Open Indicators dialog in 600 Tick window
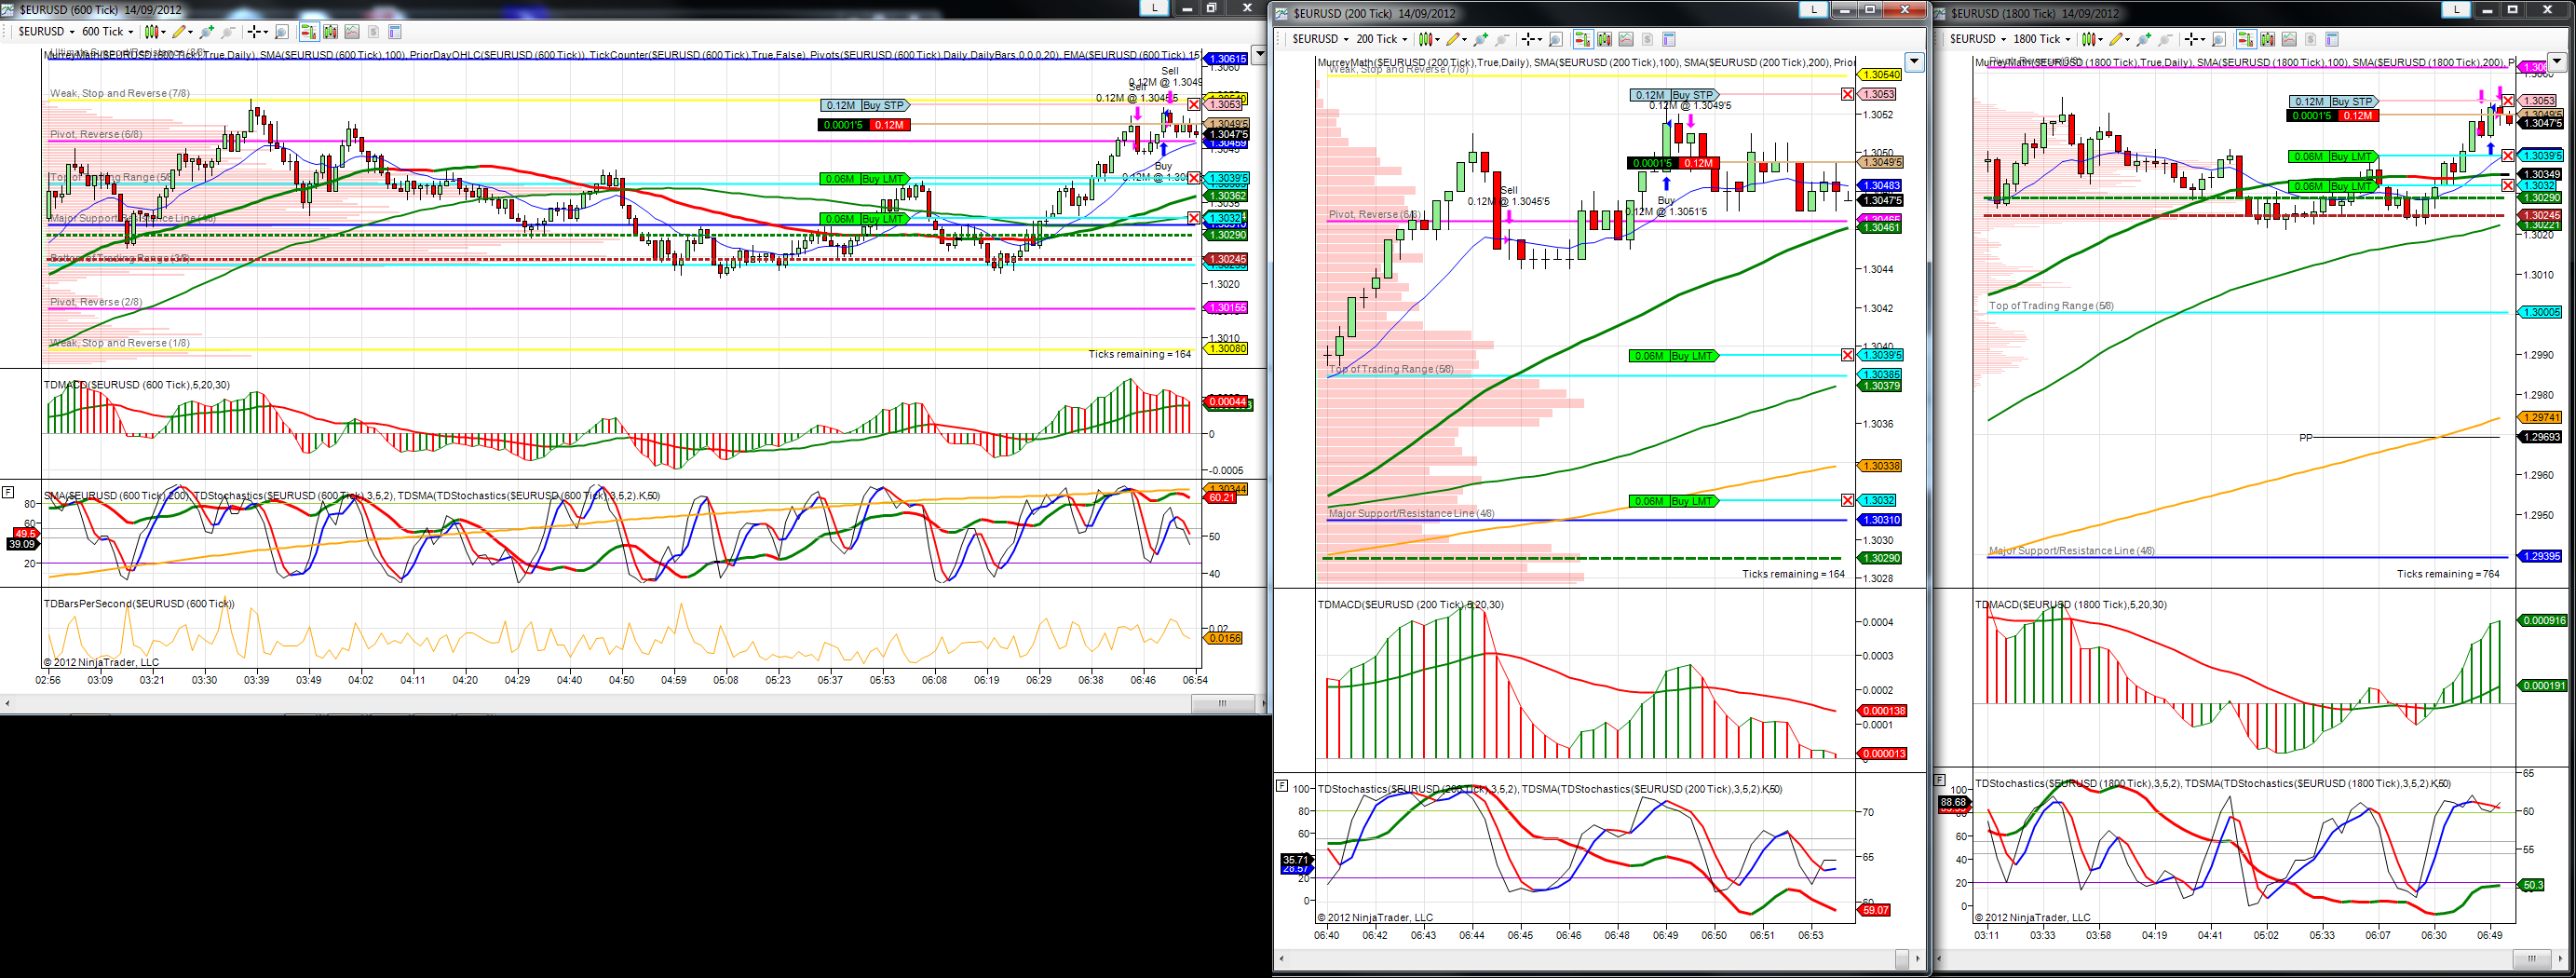The width and height of the screenshot is (2576, 978). coord(352,32)
